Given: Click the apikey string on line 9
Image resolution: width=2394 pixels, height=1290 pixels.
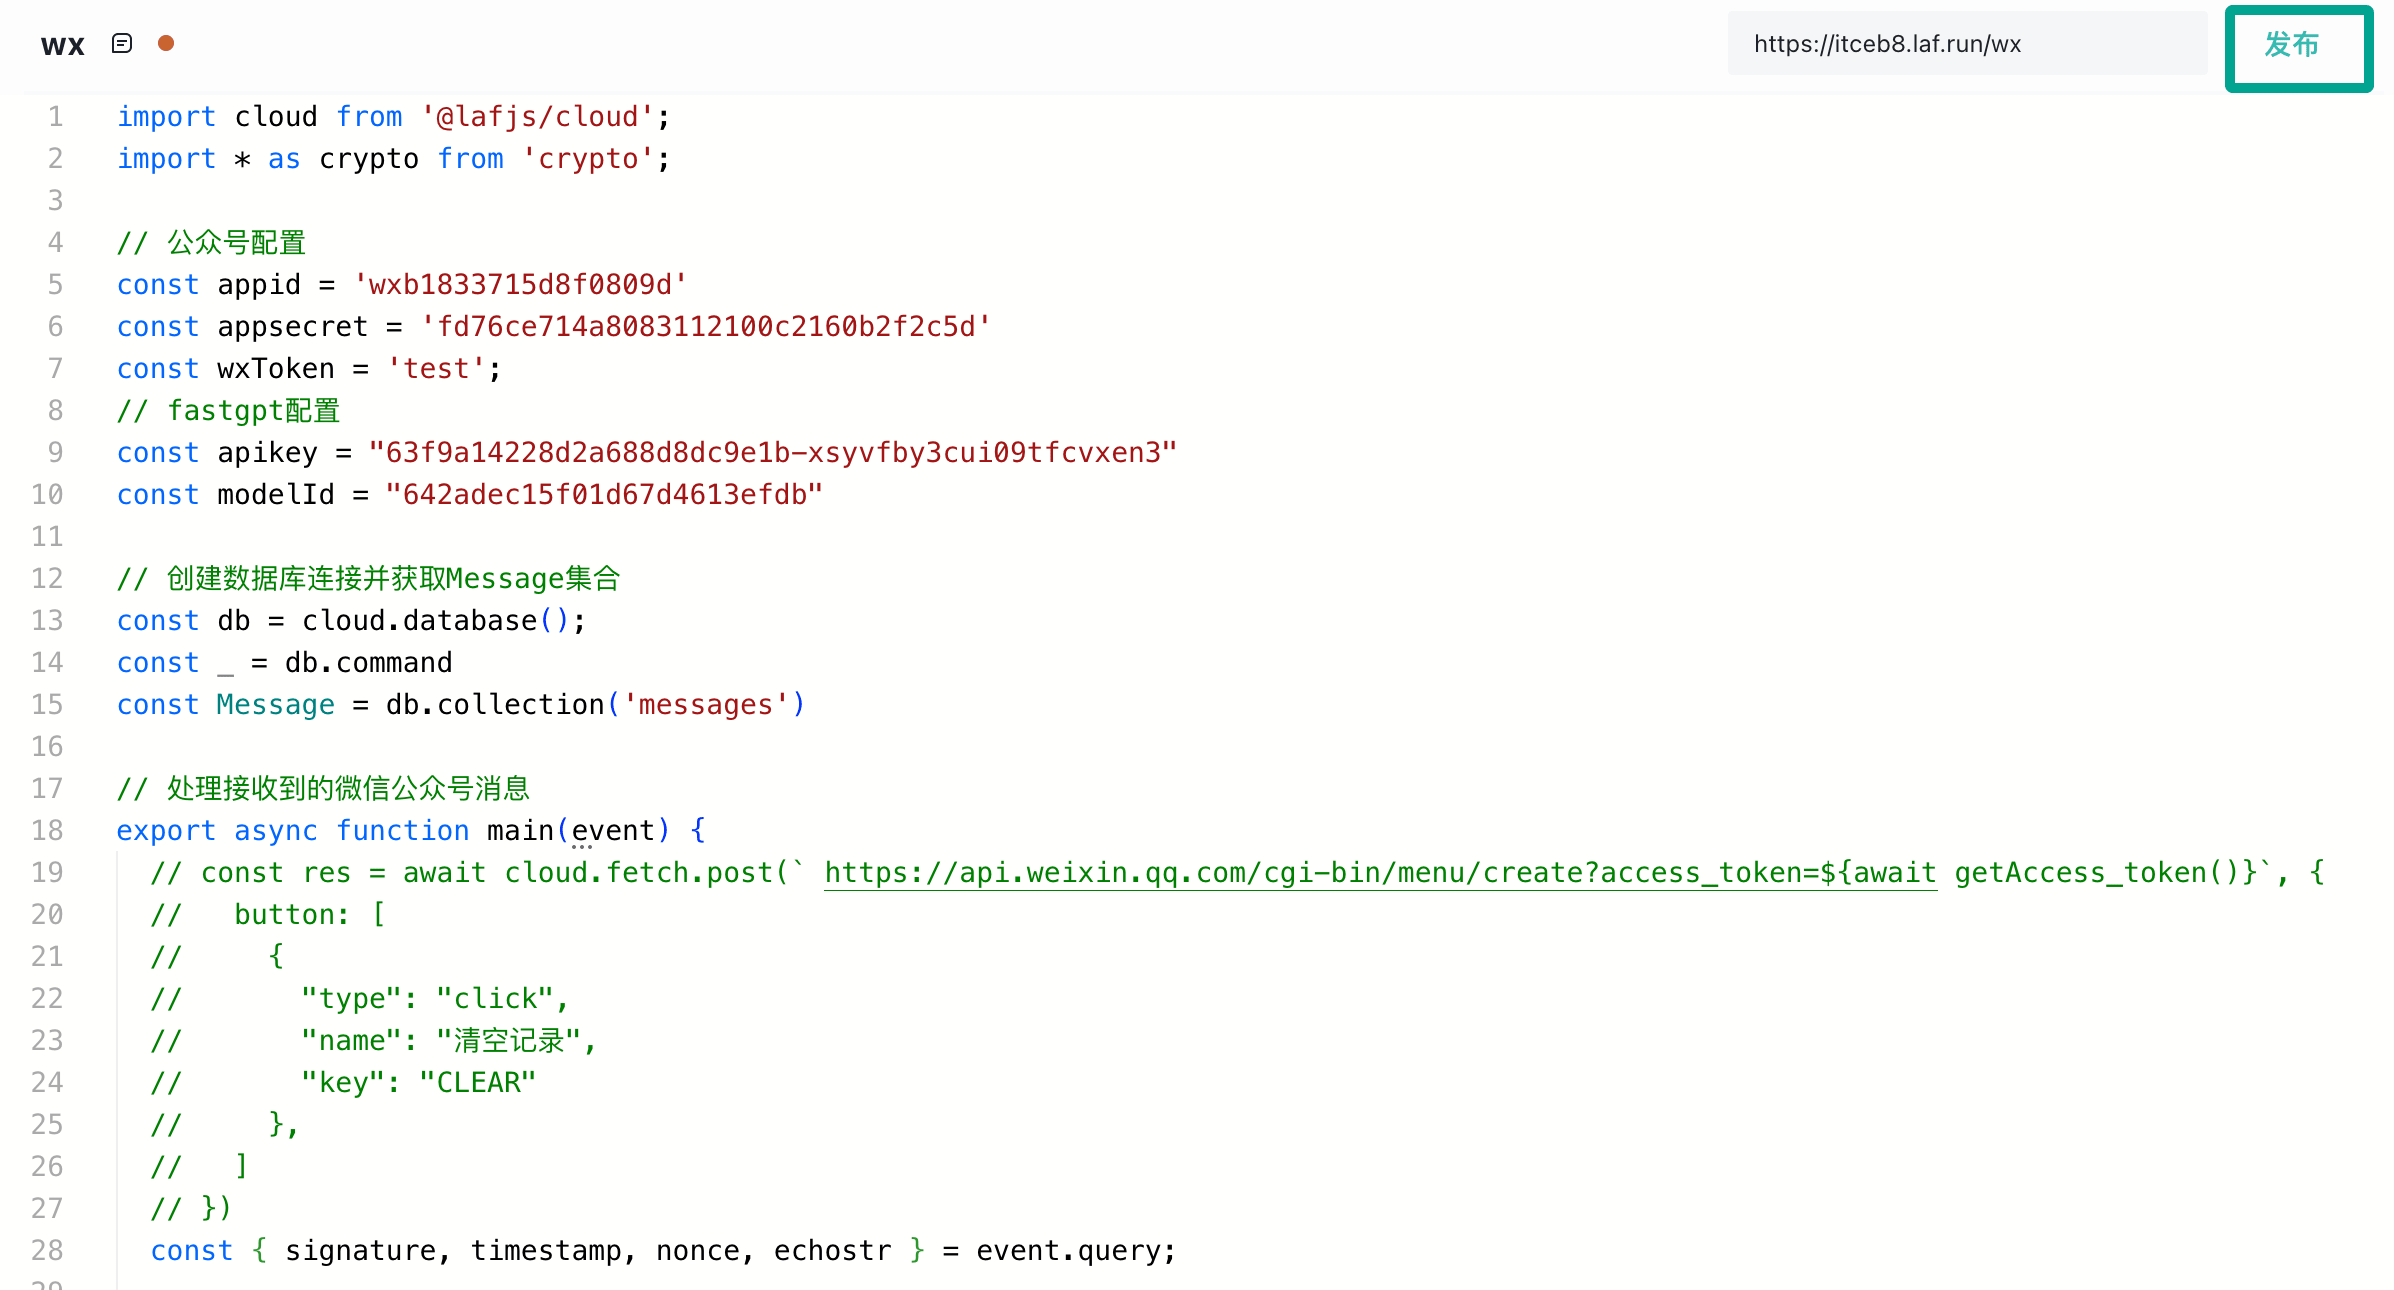Looking at the screenshot, I should point(772,453).
